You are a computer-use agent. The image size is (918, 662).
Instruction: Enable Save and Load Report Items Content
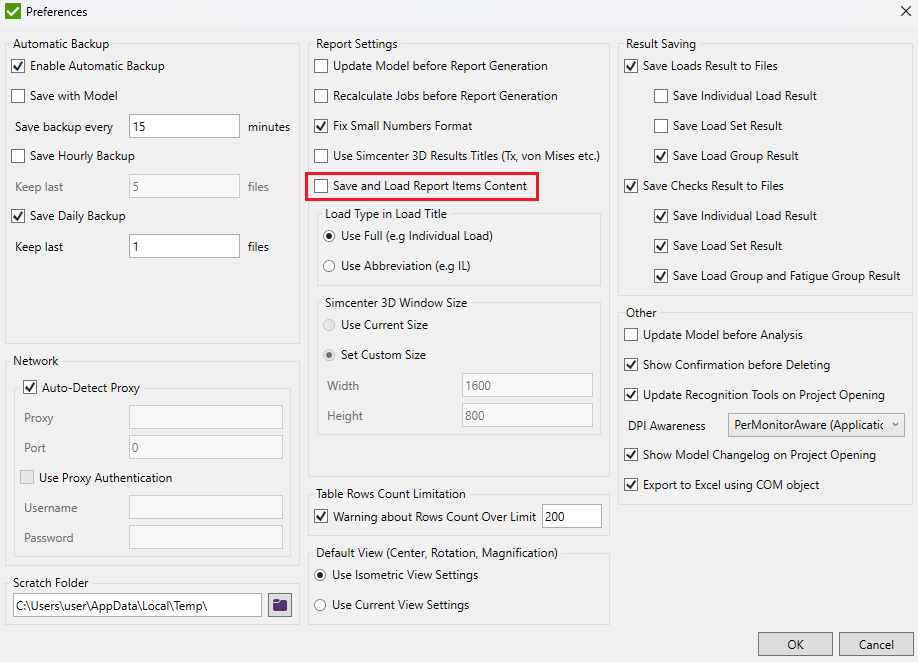pos(323,187)
